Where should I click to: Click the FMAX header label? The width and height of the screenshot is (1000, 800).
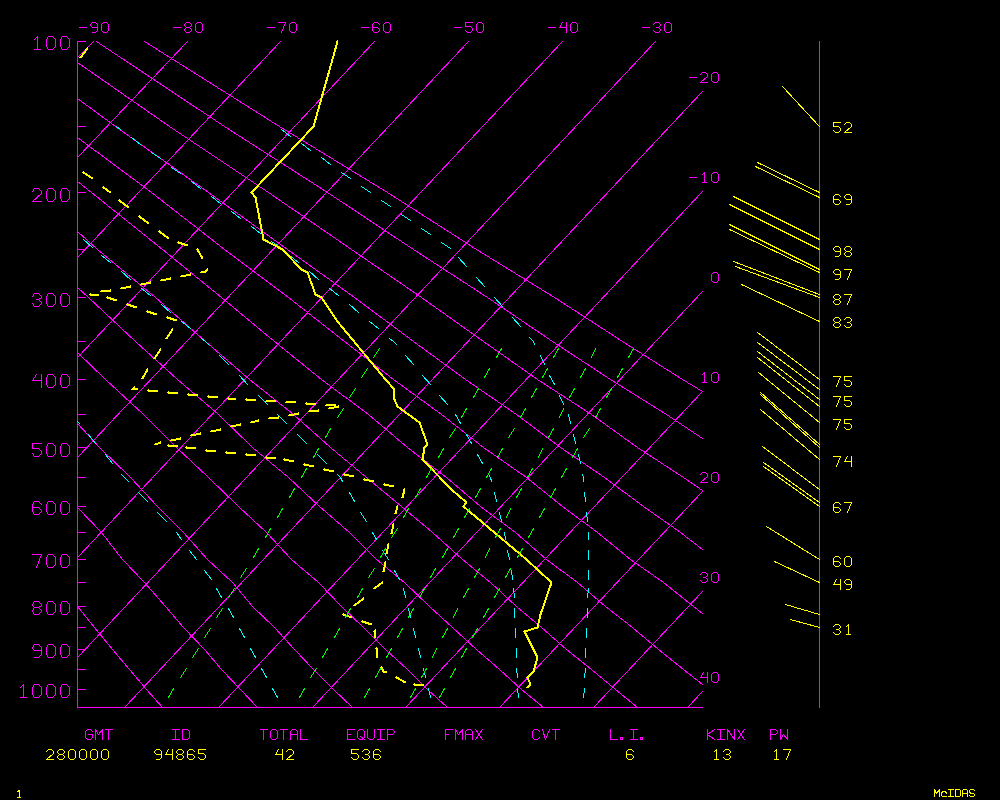(x=463, y=735)
